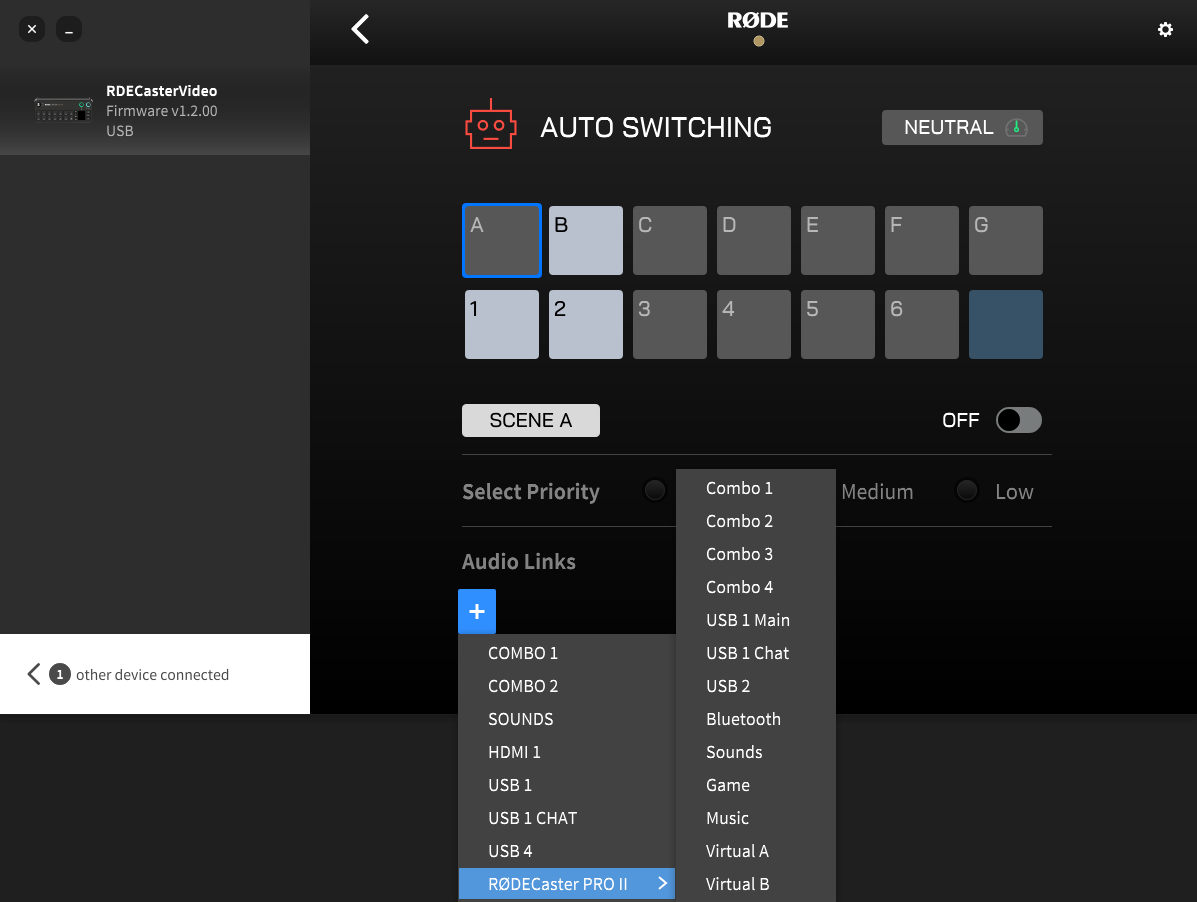
Task: Choose USB 1 Main from submenu
Action: [748, 620]
